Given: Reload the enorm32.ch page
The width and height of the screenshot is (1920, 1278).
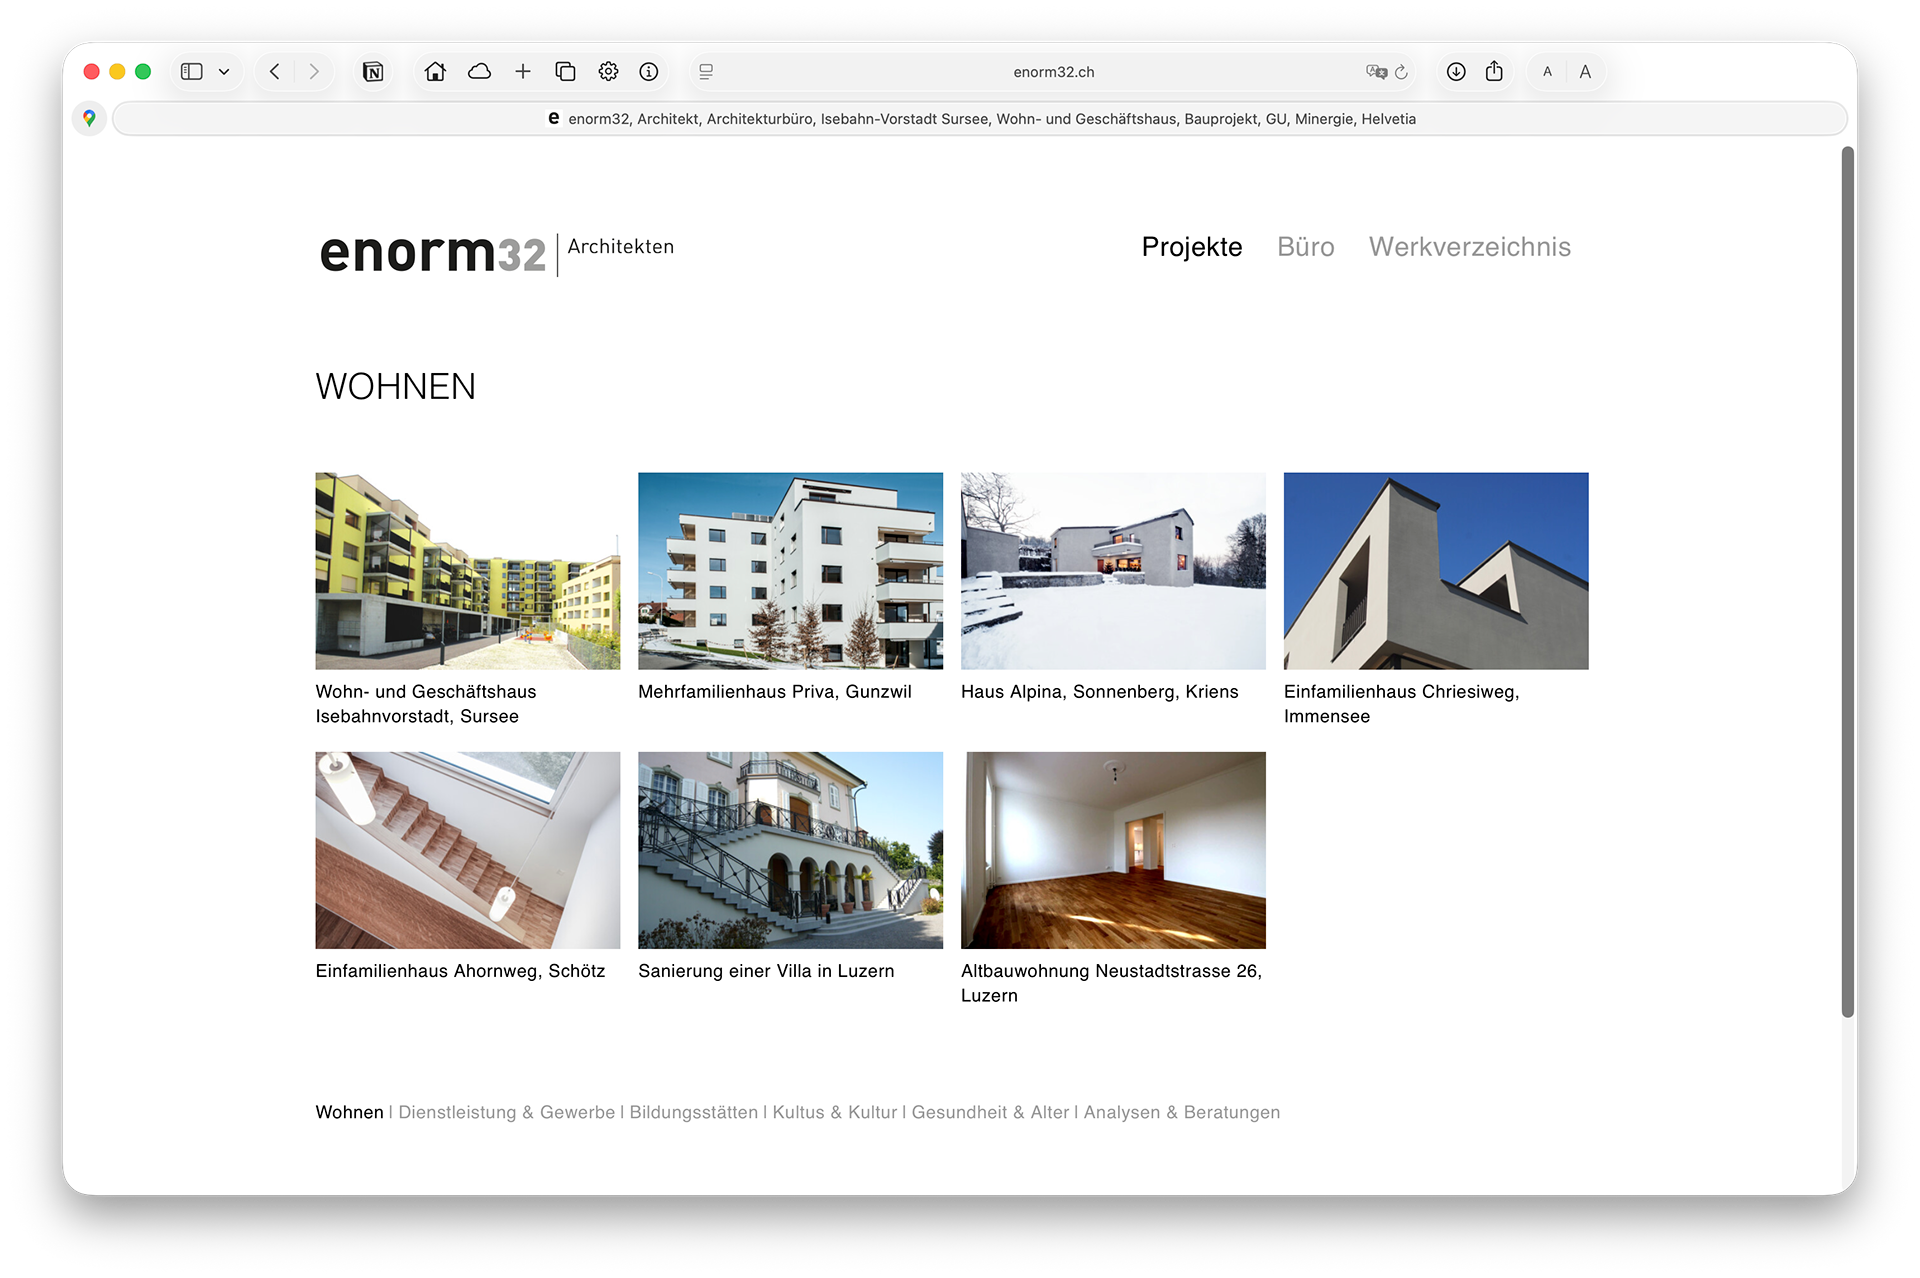Looking at the screenshot, I should (1401, 72).
